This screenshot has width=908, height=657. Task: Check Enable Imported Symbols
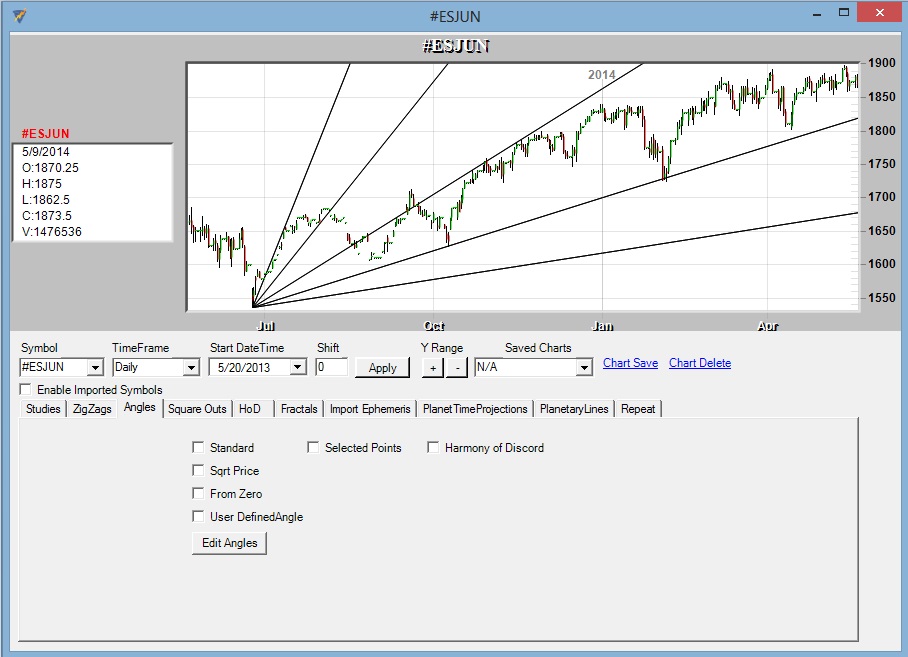pyautogui.click(x=25, y=389)
